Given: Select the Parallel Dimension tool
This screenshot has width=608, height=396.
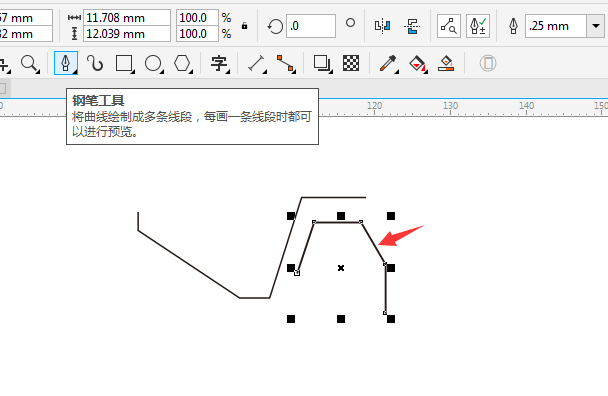Looking at the screenshot, I should click(257, 63).
